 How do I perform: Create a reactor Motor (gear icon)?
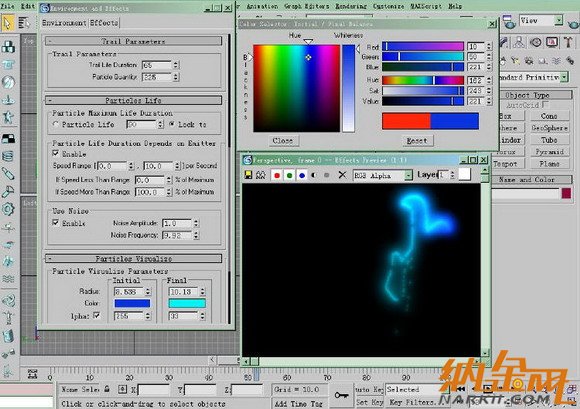pos(8,209)
